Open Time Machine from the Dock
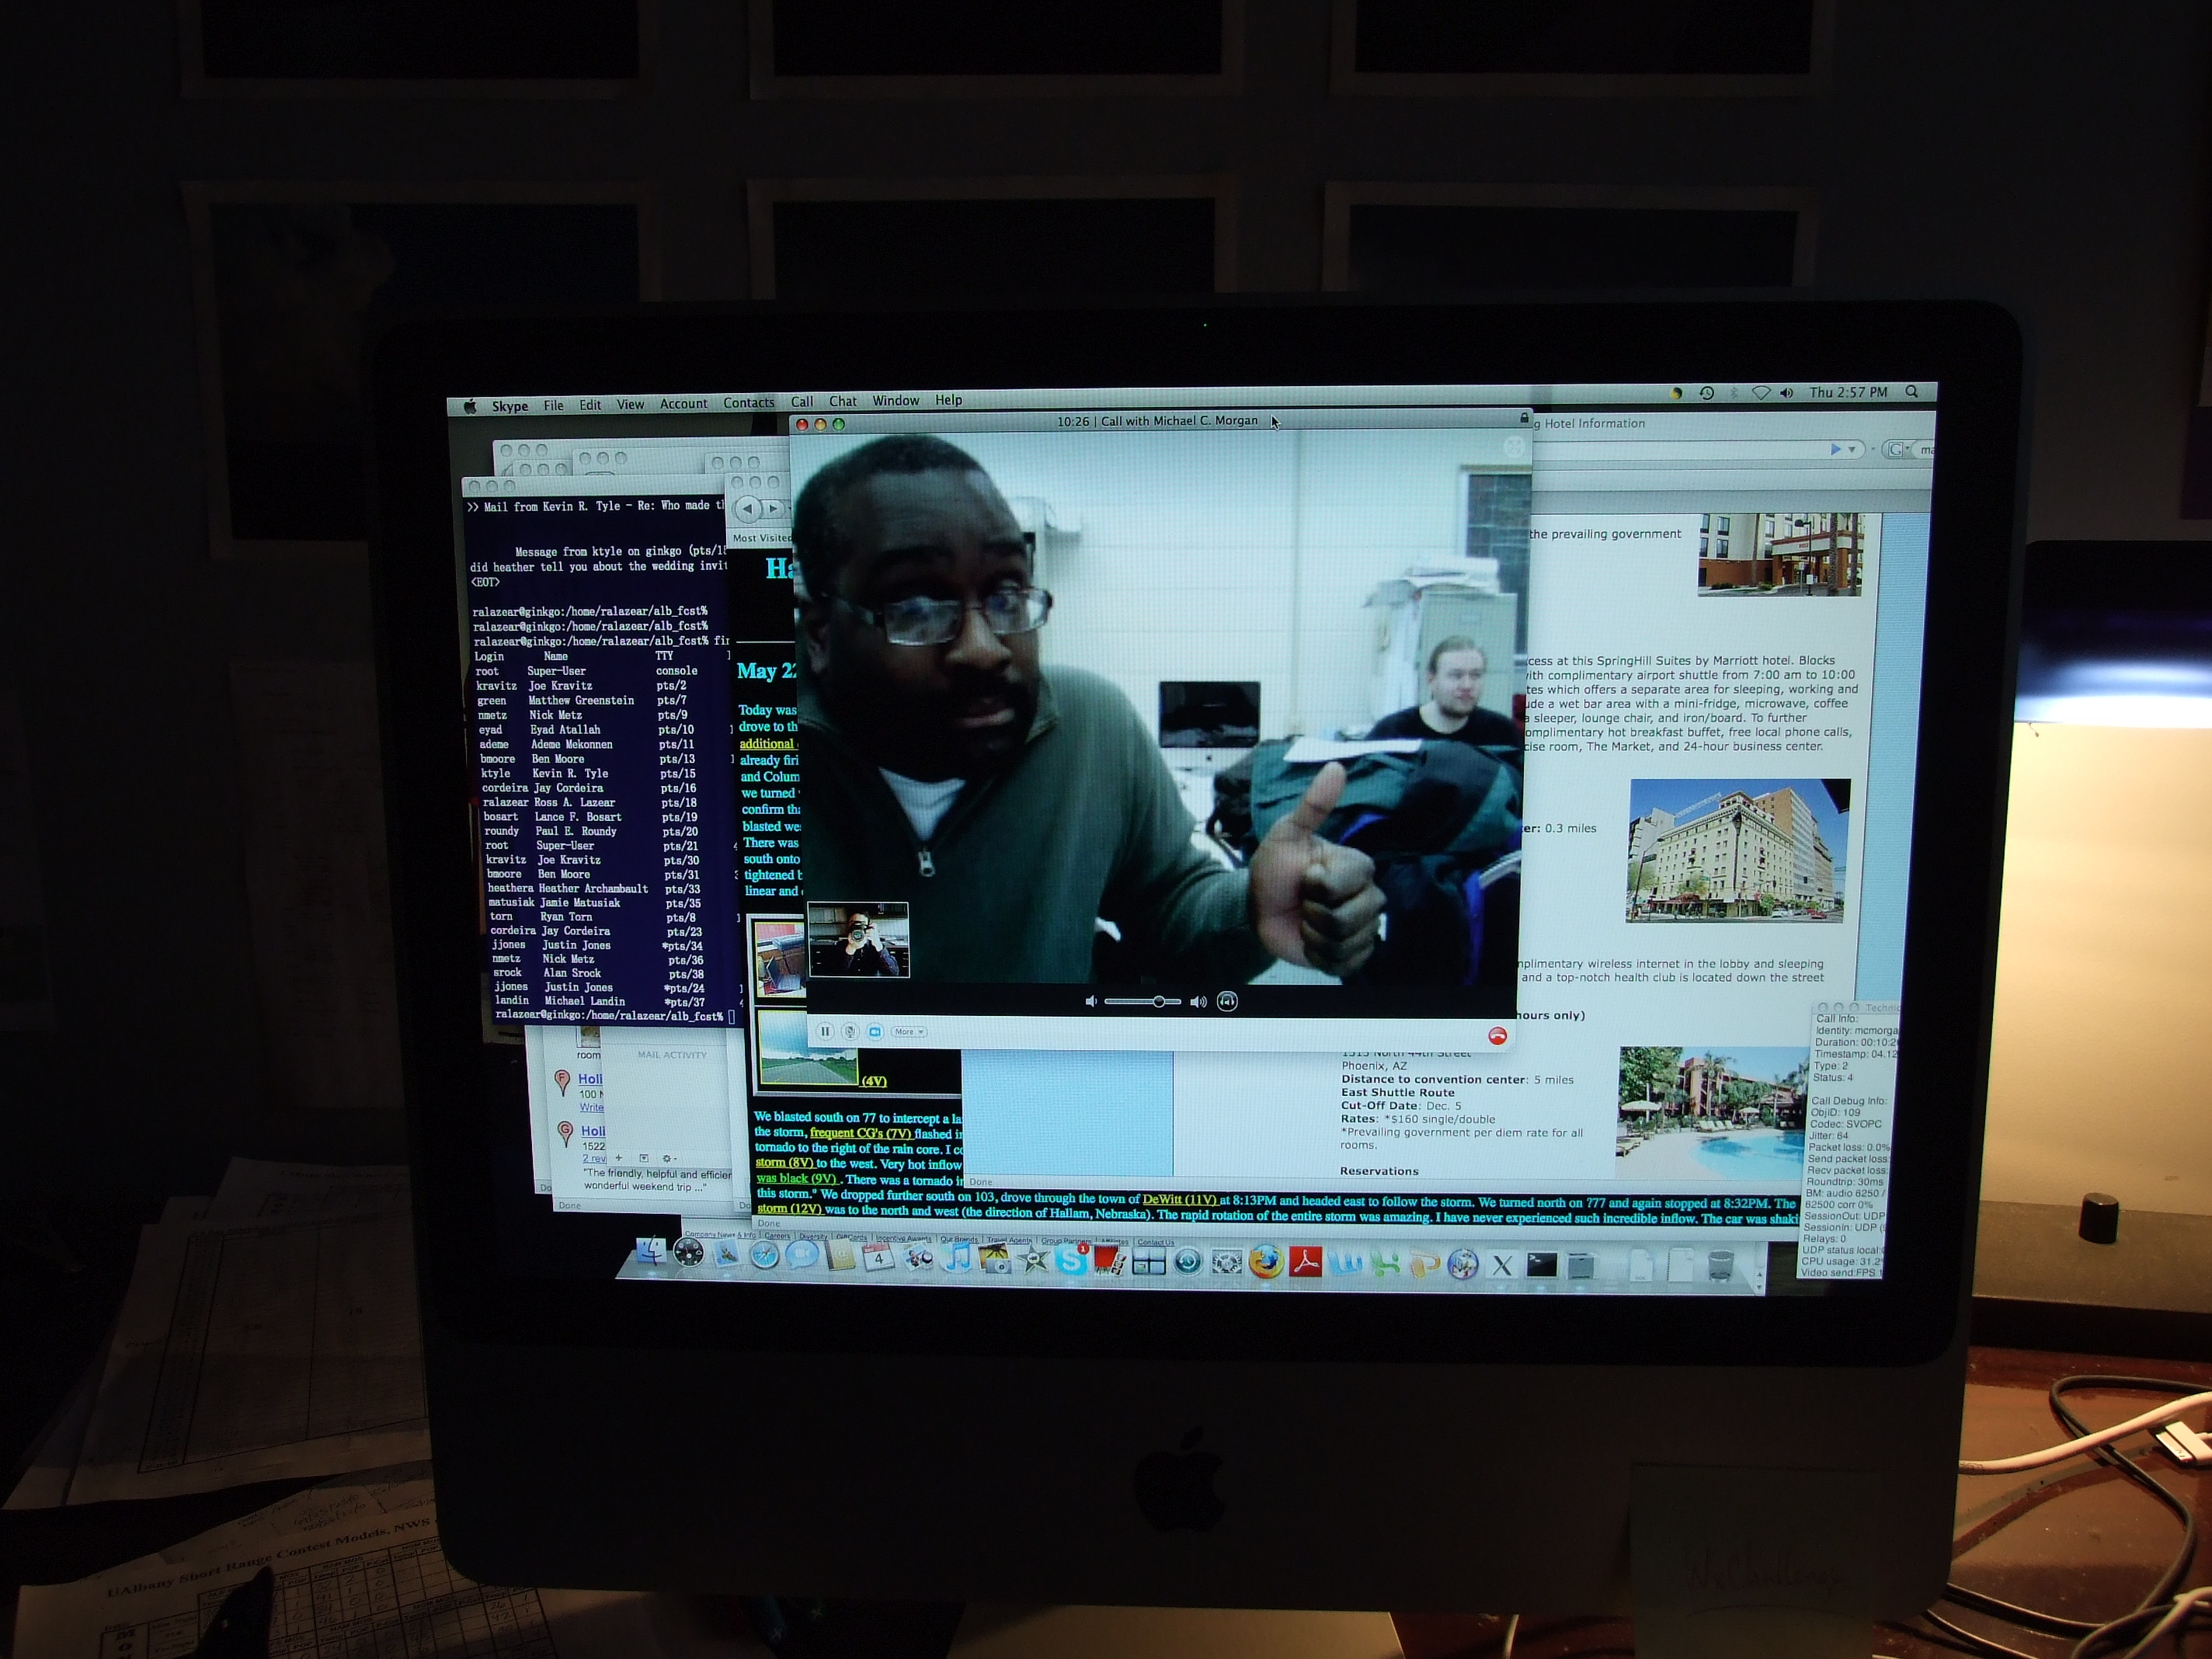The width and height of the screenshot is (2212, 1659). 1189,1262
